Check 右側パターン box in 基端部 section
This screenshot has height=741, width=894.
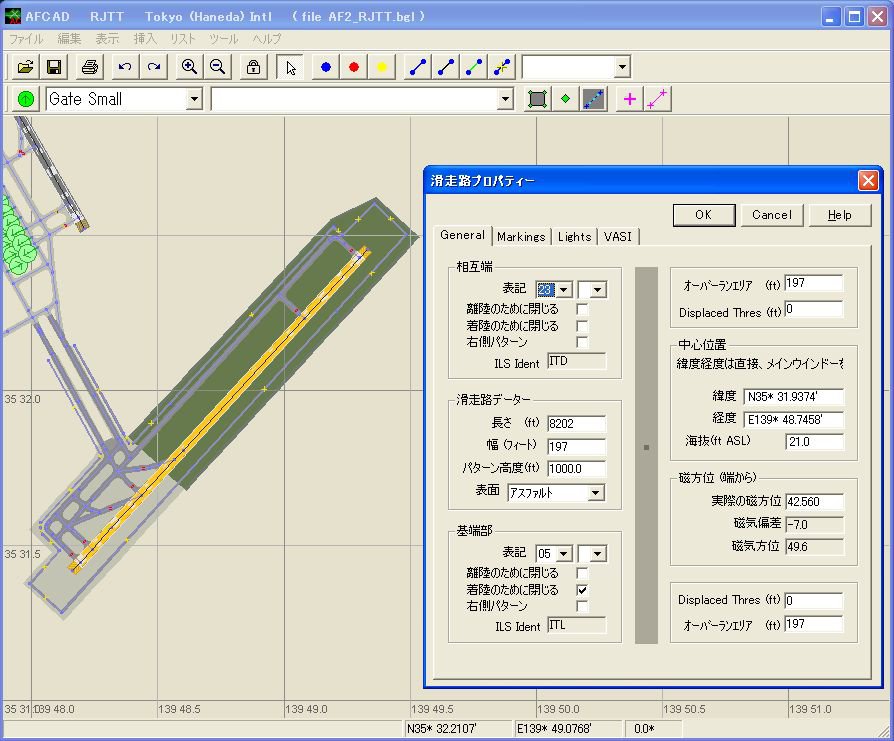[582, 606]
